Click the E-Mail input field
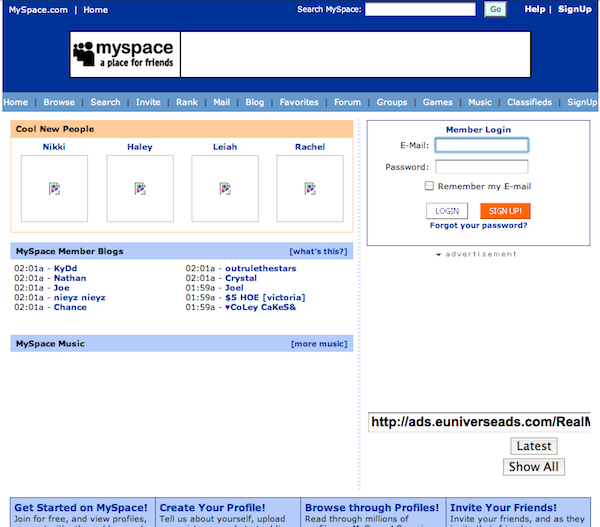 point(482,145)
